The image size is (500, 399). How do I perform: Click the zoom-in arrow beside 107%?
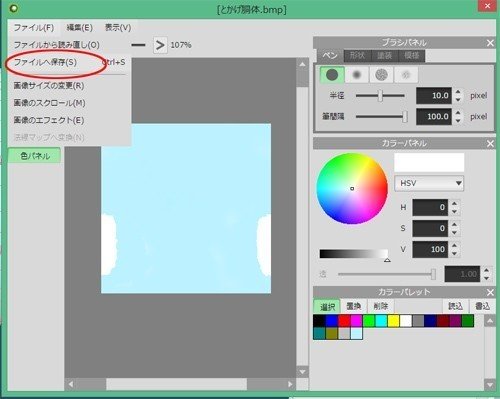pos(160,45)
